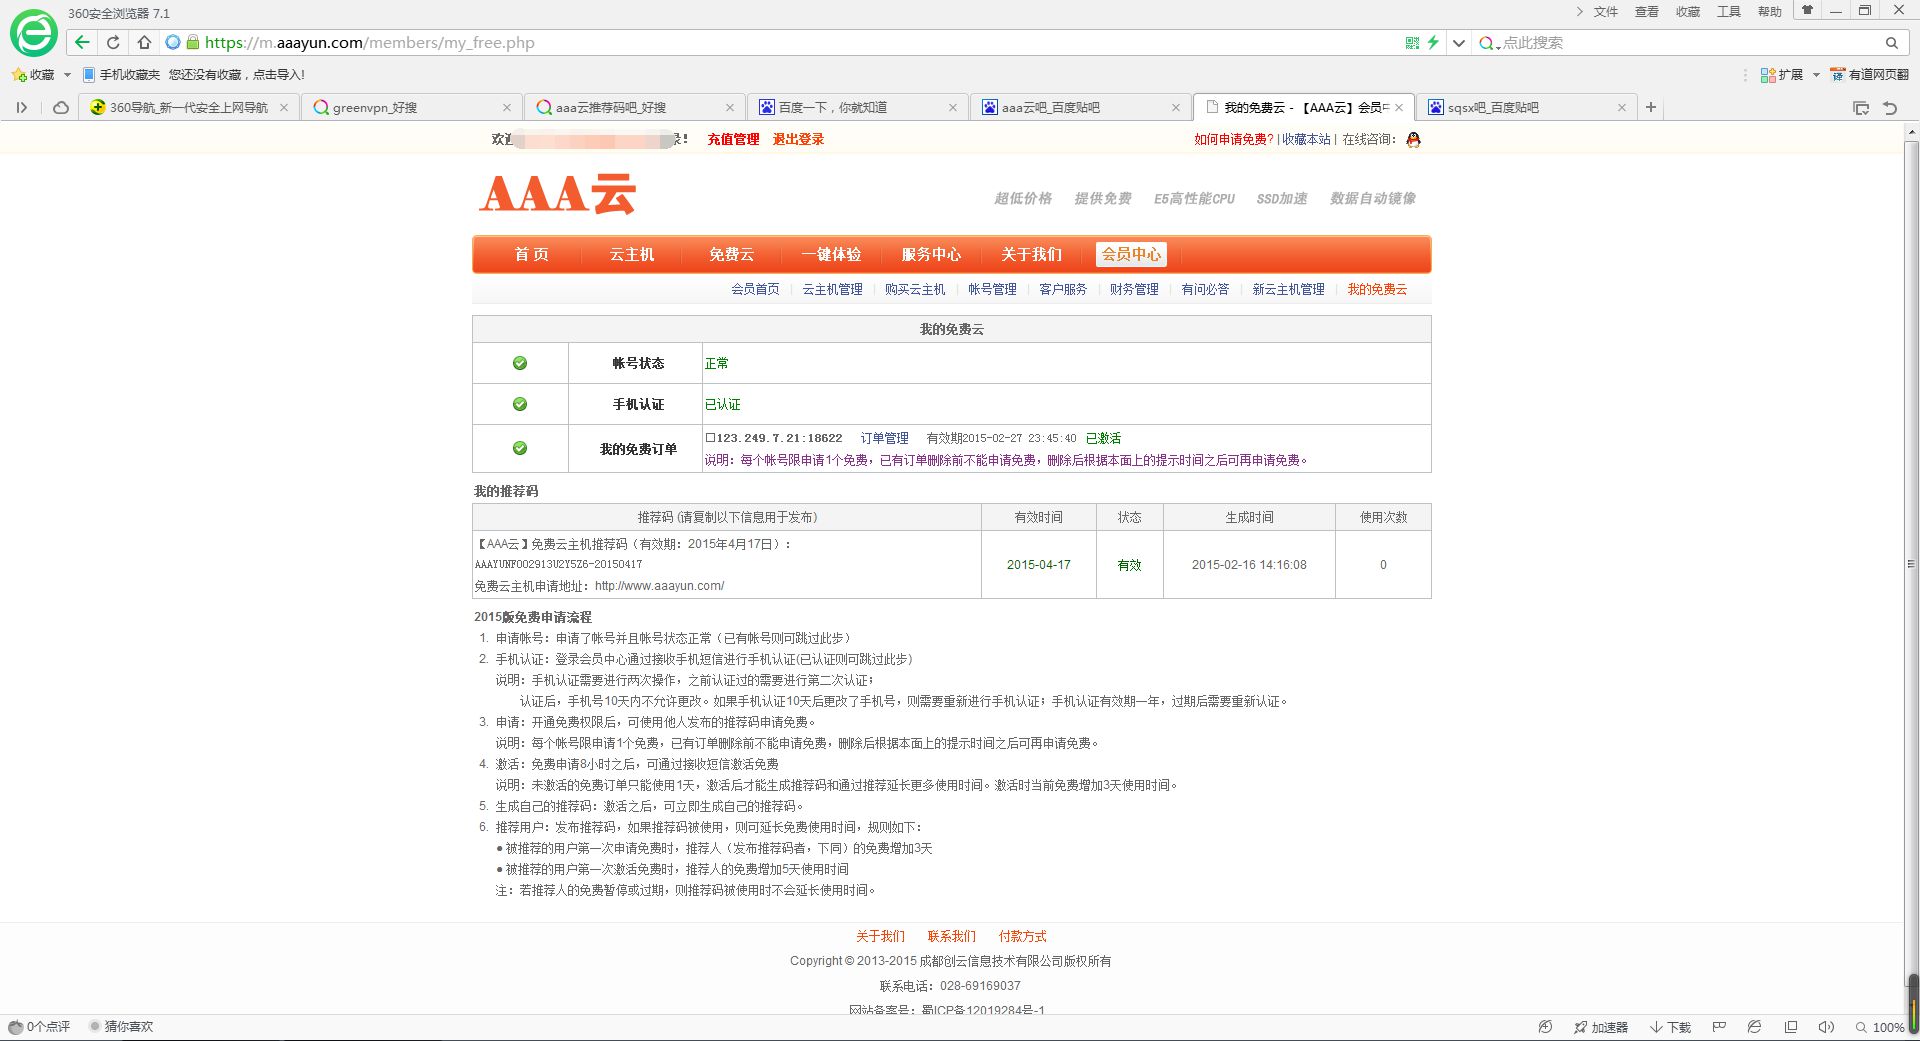The width and height of the screenshot is (1920, 1041).
Task: Click the green lightning speed-mode icon
Action: click(1433, 43)
